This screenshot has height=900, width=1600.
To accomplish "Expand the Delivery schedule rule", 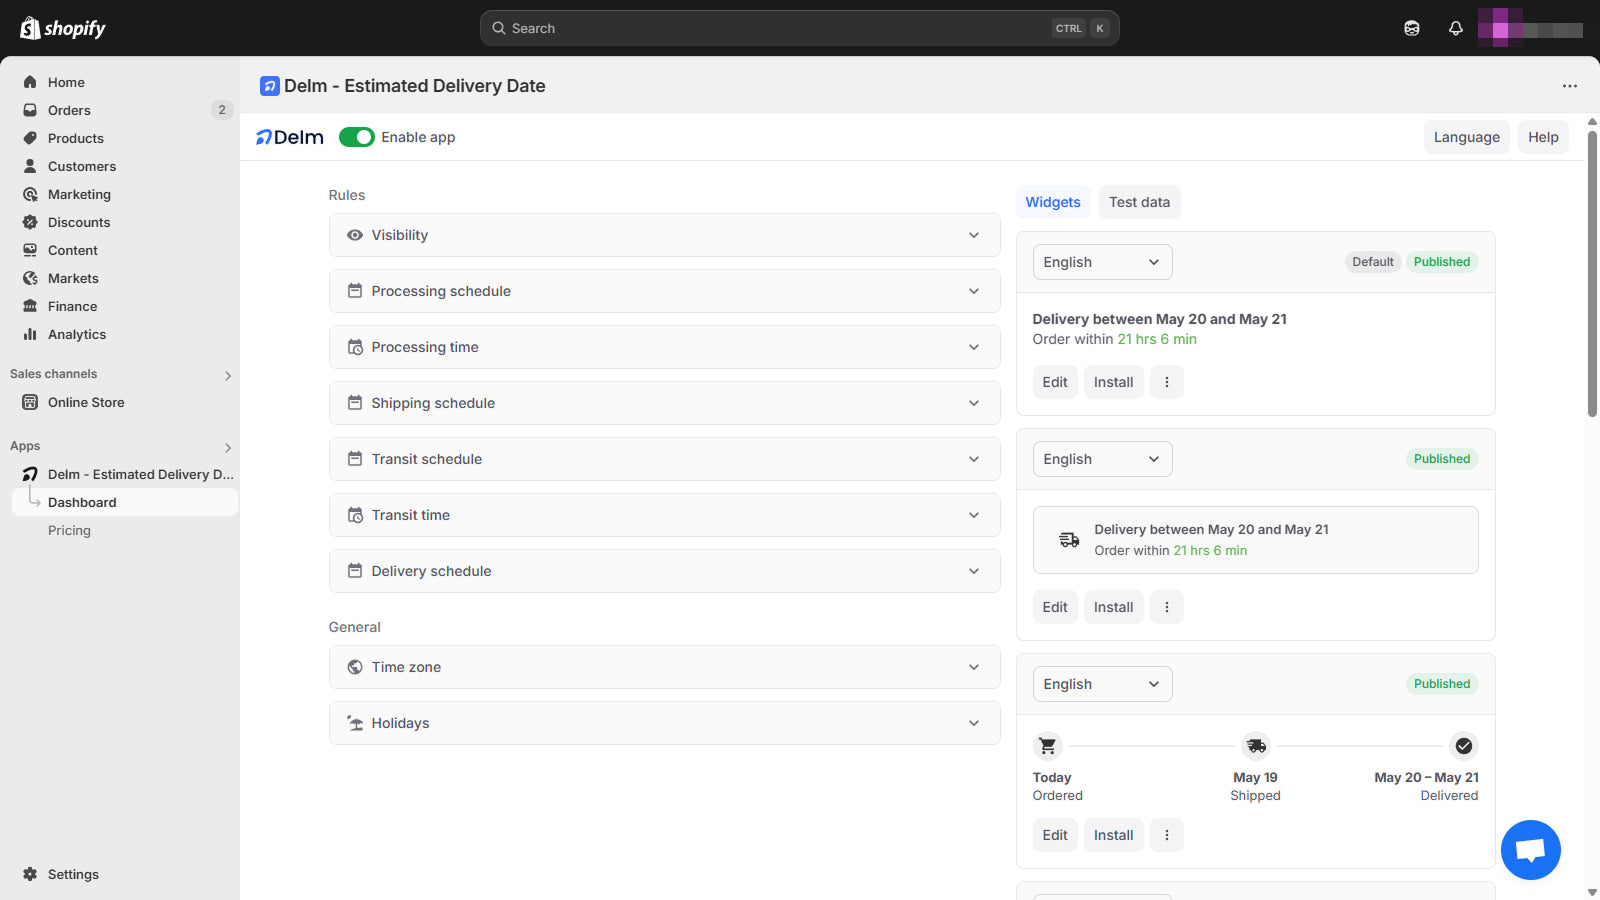I will (x=664, y=571).
